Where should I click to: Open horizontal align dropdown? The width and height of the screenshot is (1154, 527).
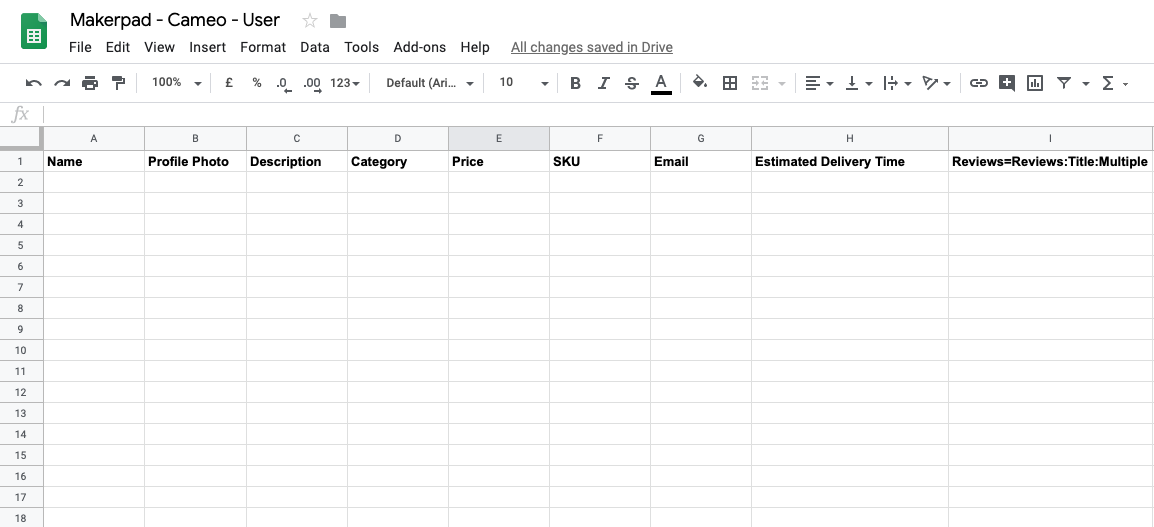pos(819,83)
